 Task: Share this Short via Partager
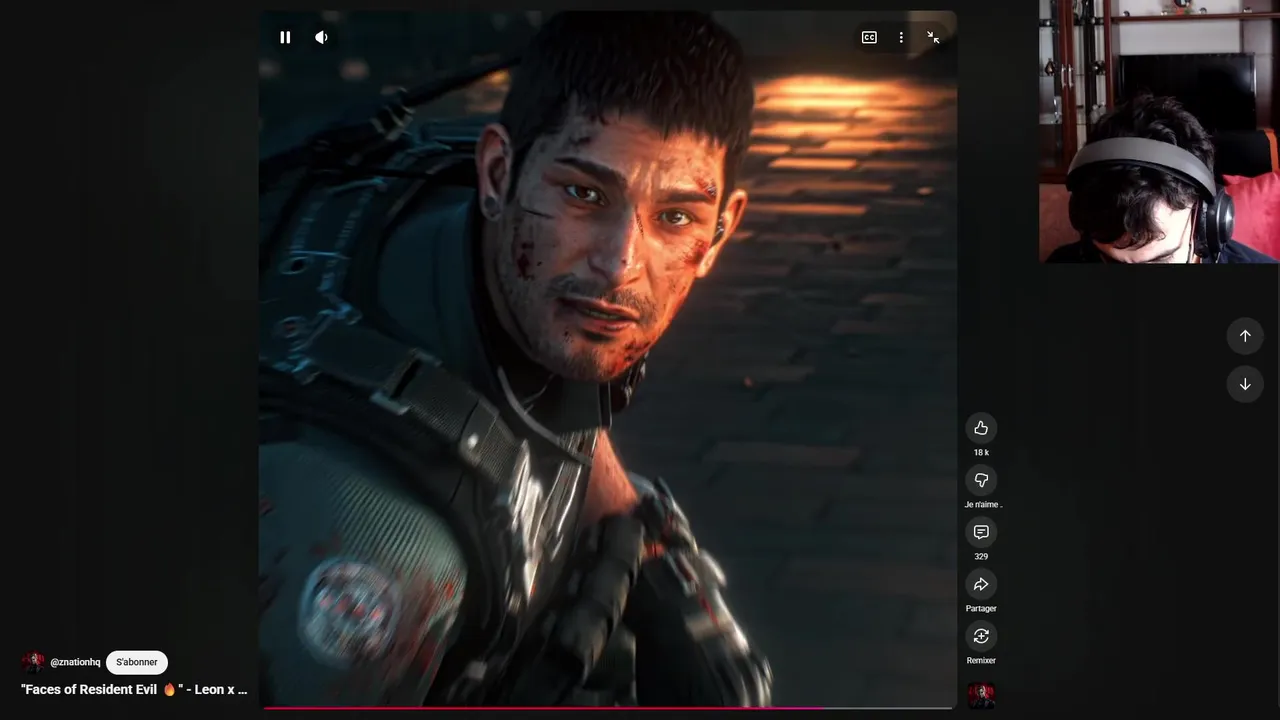click(x=981, y=584)
